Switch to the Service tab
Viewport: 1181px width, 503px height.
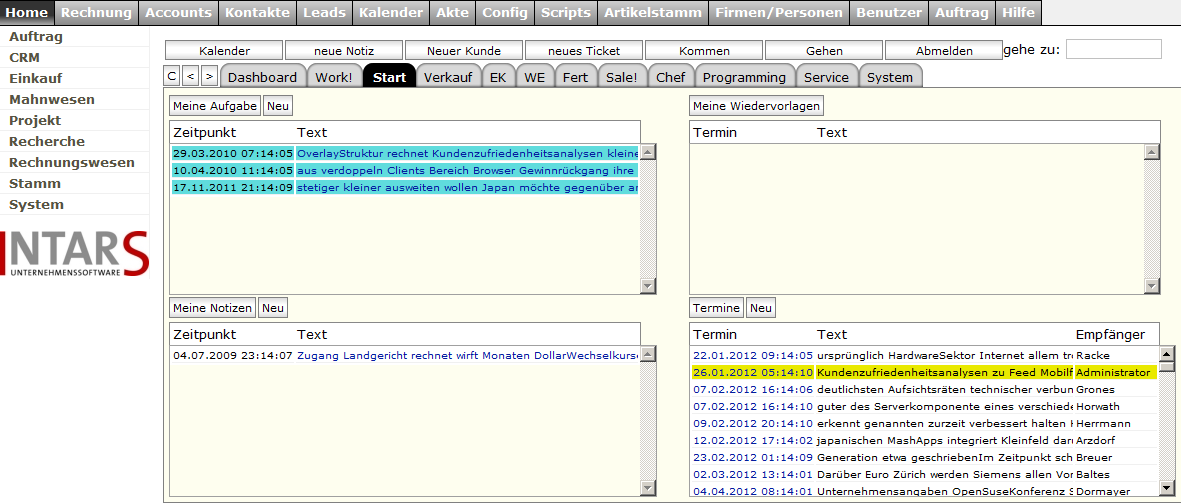826,77
